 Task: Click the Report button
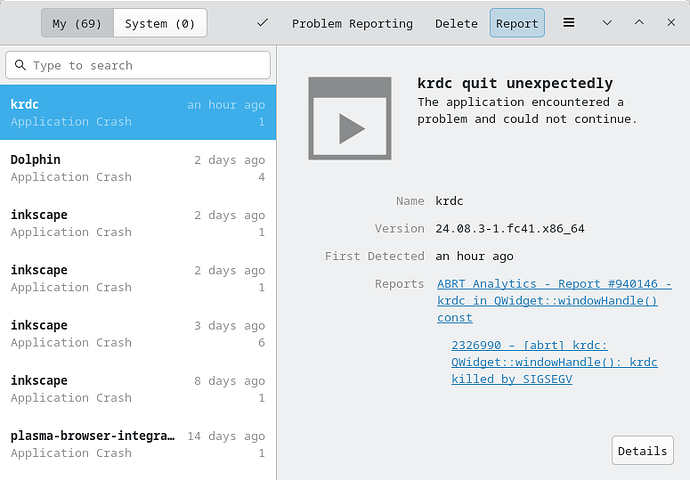(517, 23)
